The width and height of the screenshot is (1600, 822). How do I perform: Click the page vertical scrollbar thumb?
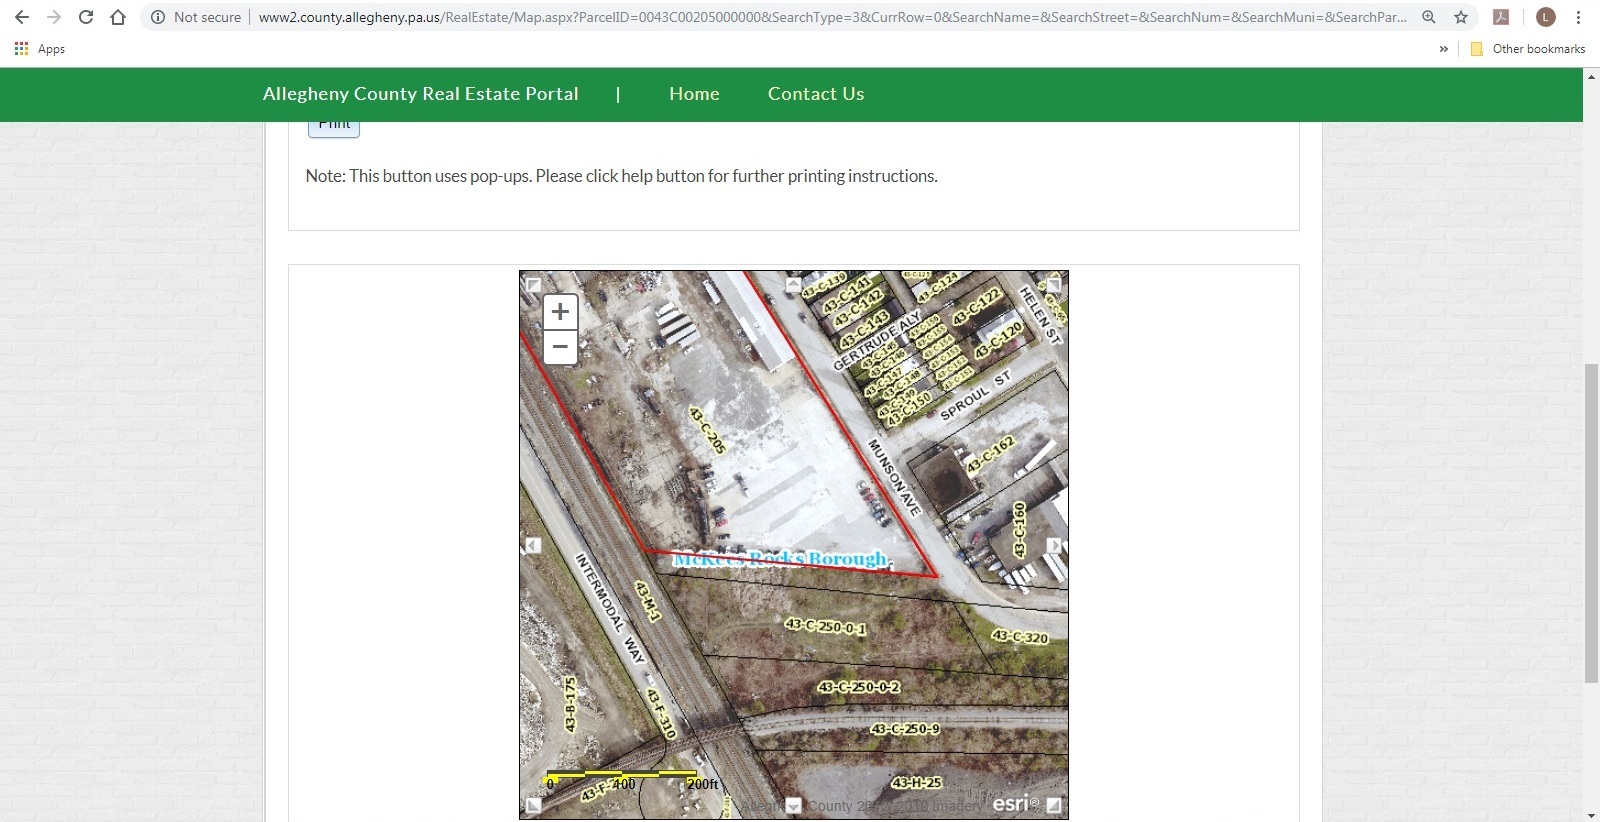coord(1591,523)
